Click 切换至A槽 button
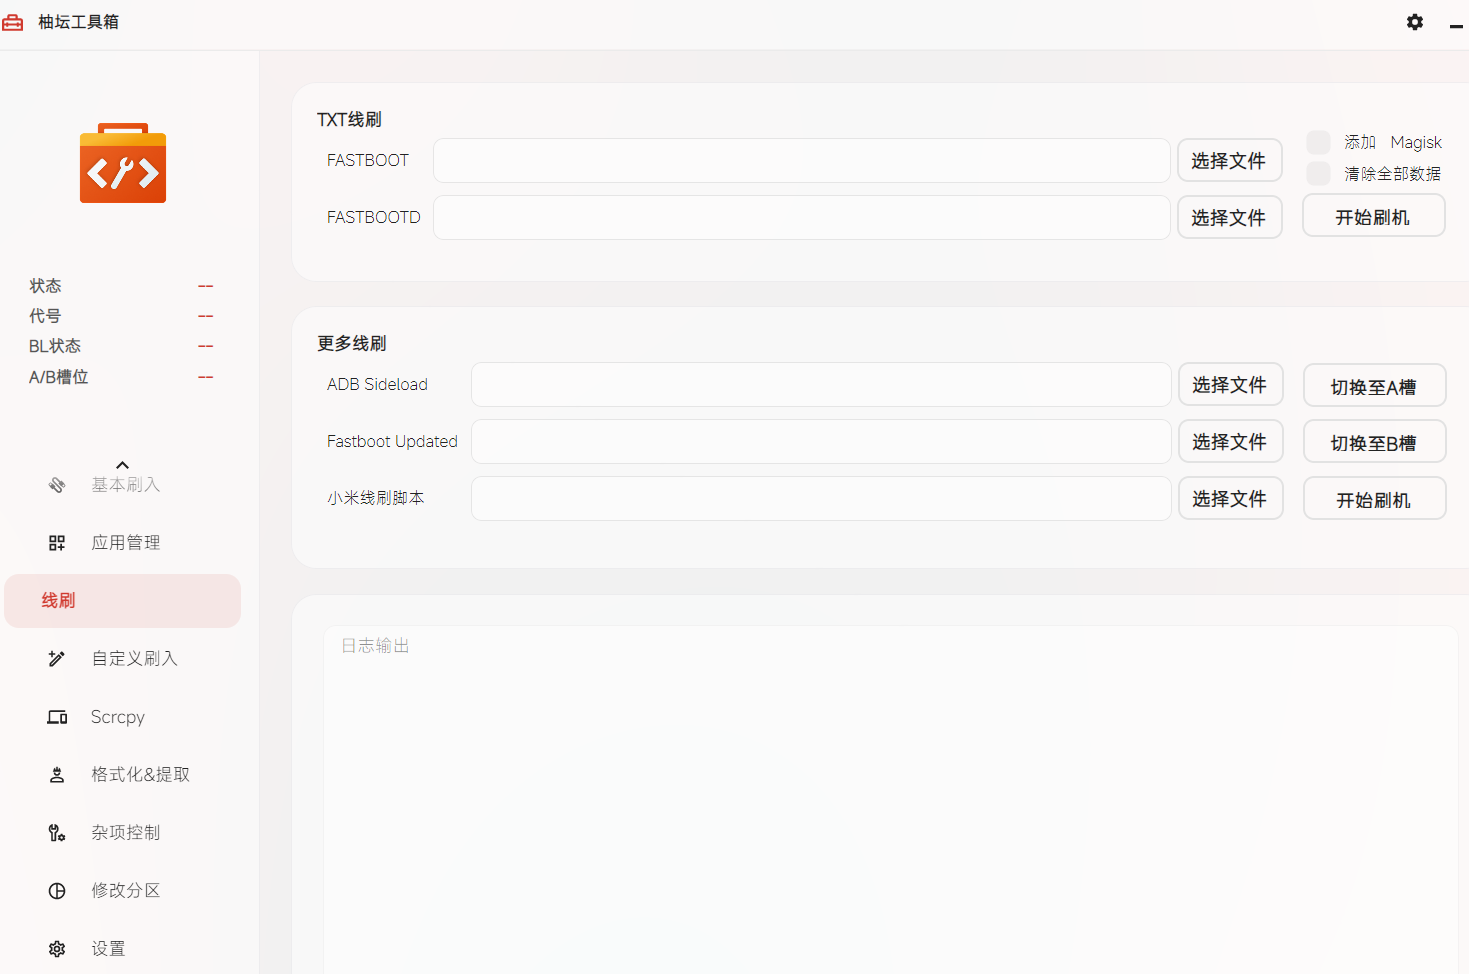Image resolution: width=1469 pixels, height=974 pixels. pyautogui.click(x=1374, y=386)
